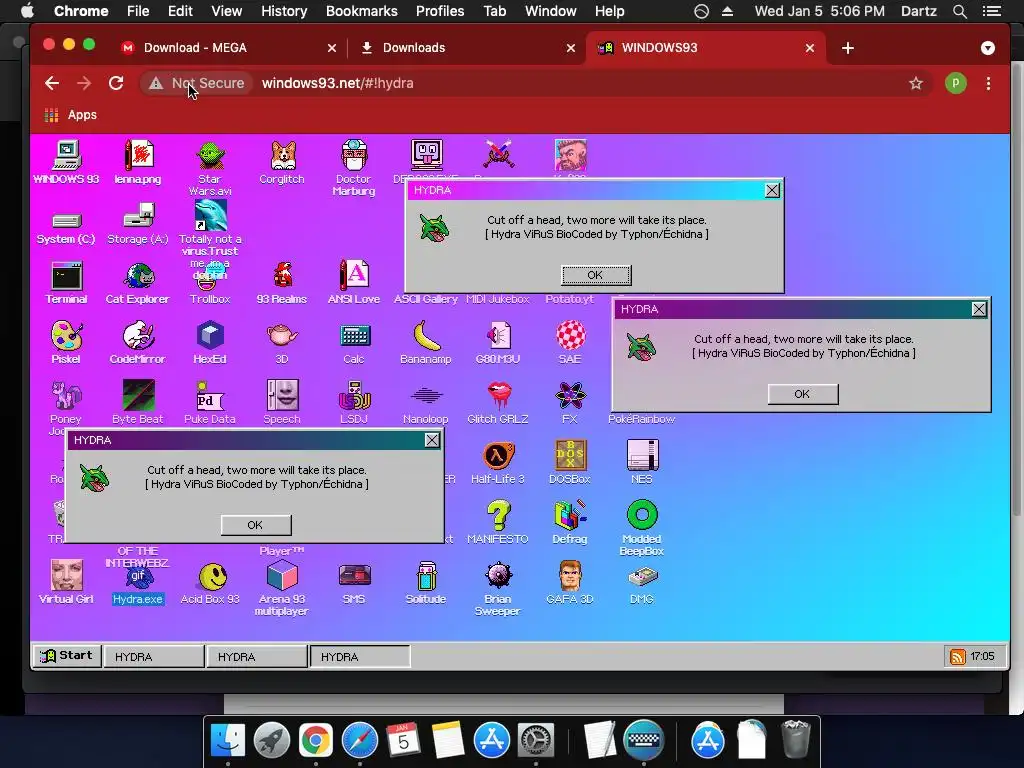
Task: Select the first HYDRA taskbar button
Action: [153, 656]
